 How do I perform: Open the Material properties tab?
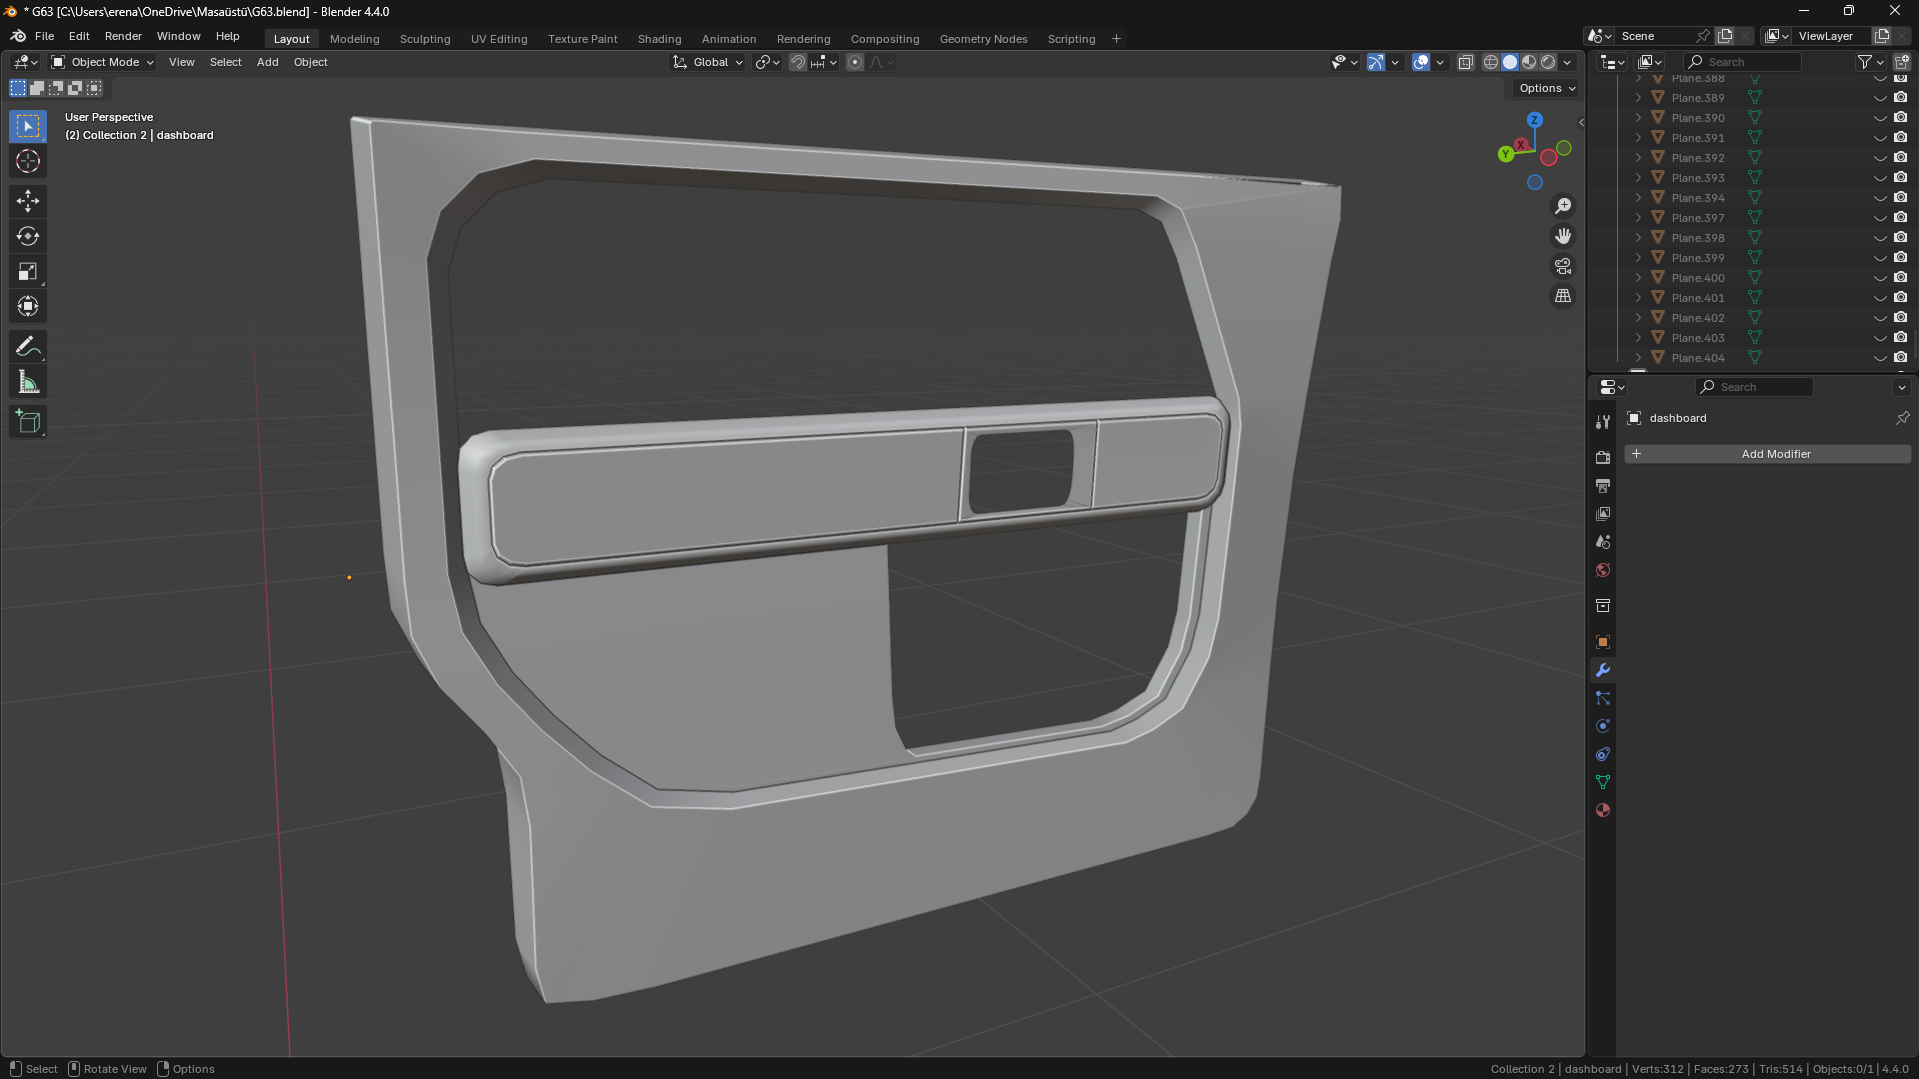click(x=1603, y=810)
